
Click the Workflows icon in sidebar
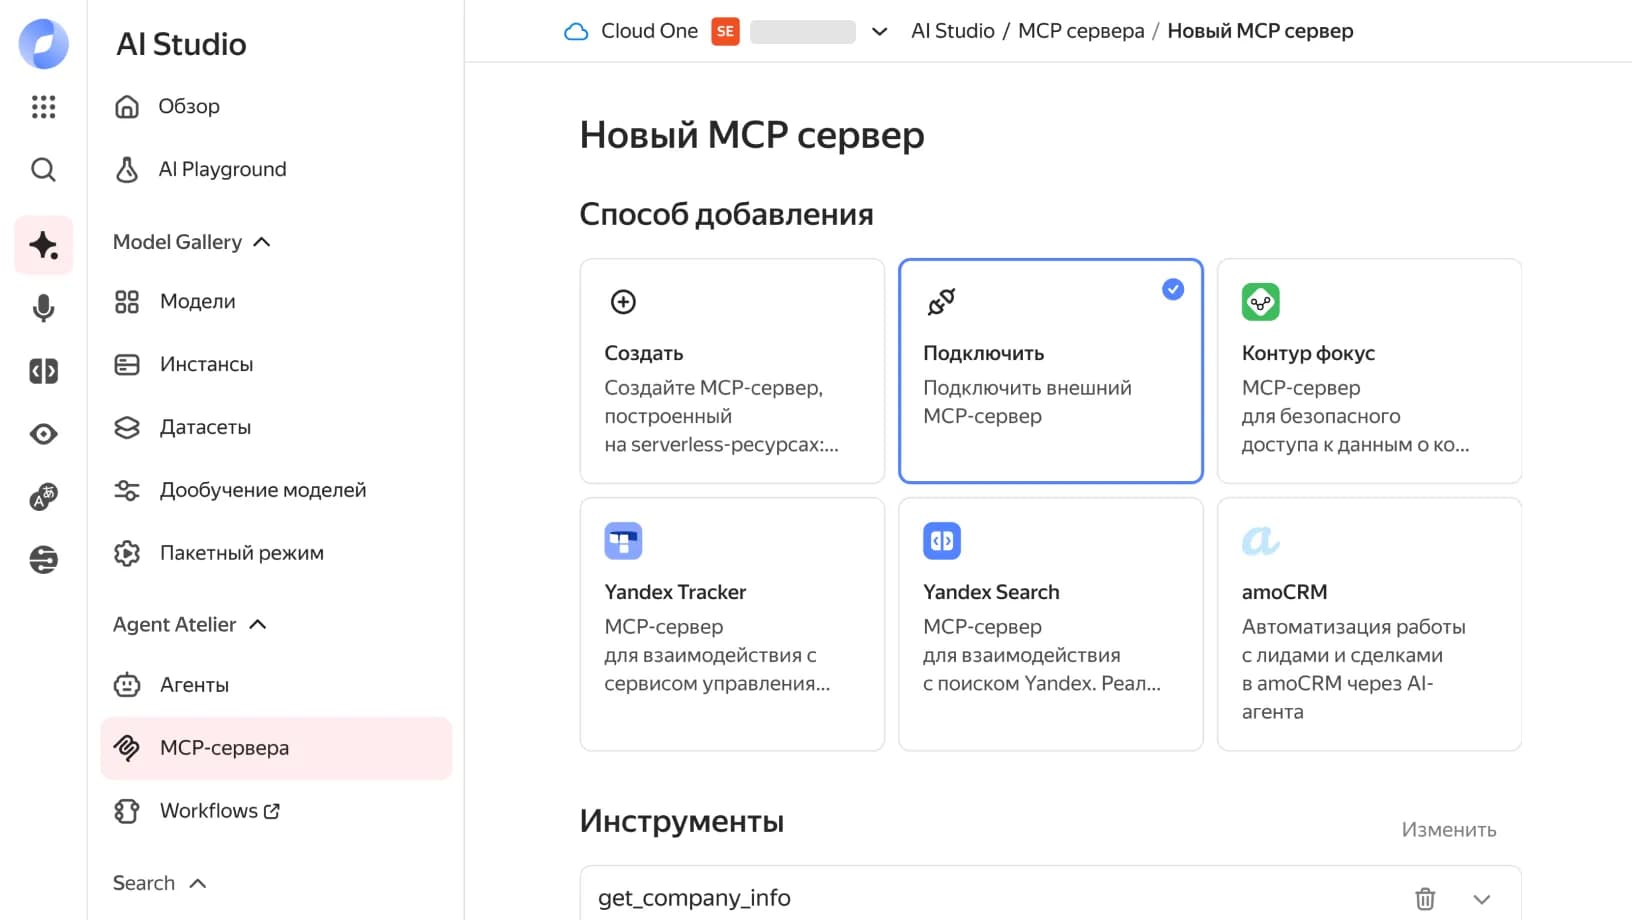pyautogui.click(x=127, y=811)
